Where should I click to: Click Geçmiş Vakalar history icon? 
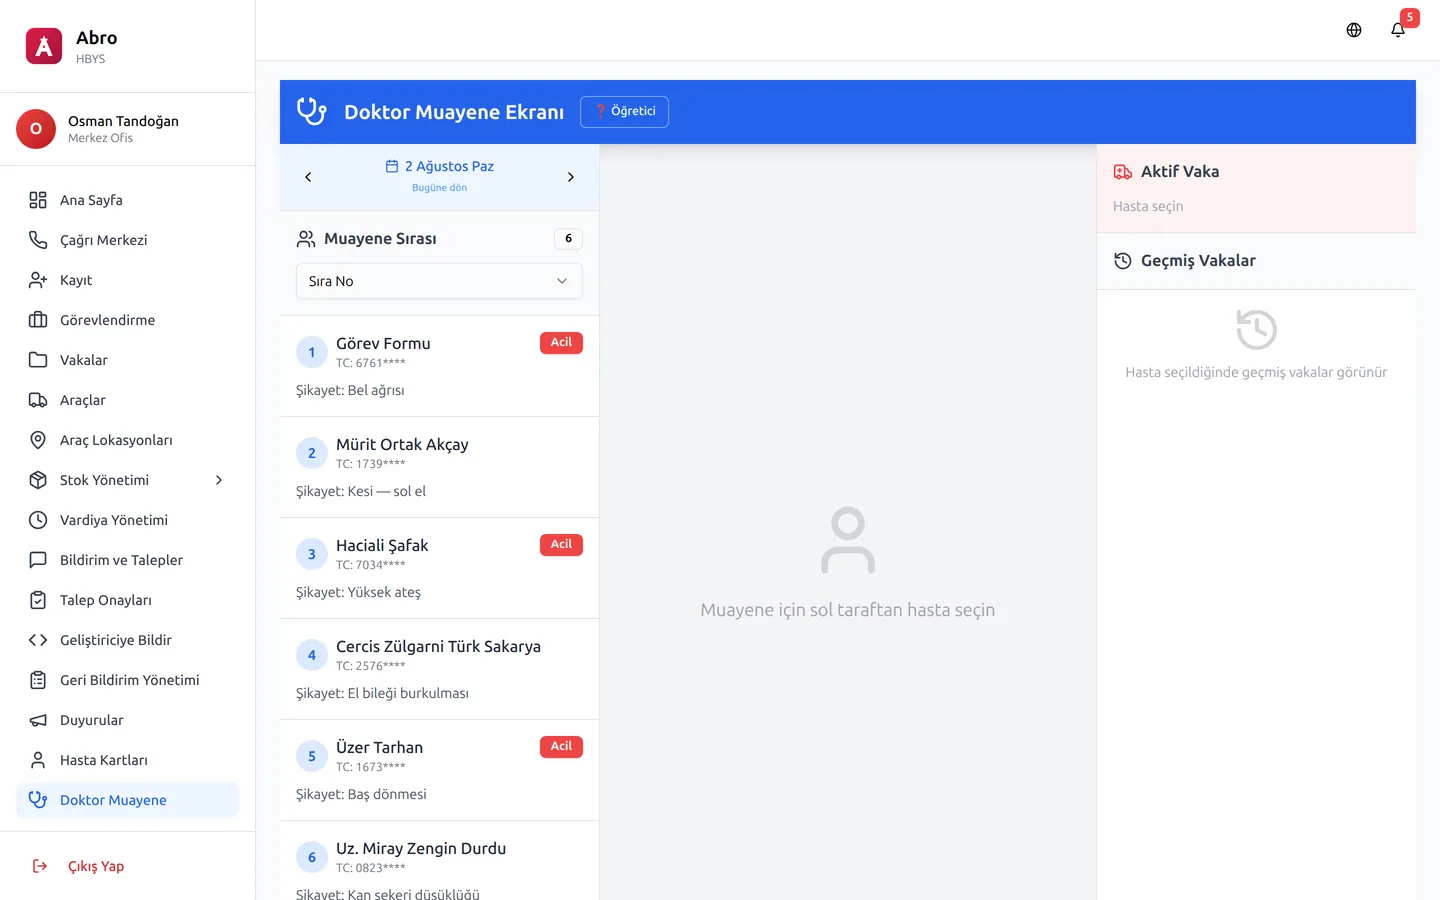[x=1123, y=261]
